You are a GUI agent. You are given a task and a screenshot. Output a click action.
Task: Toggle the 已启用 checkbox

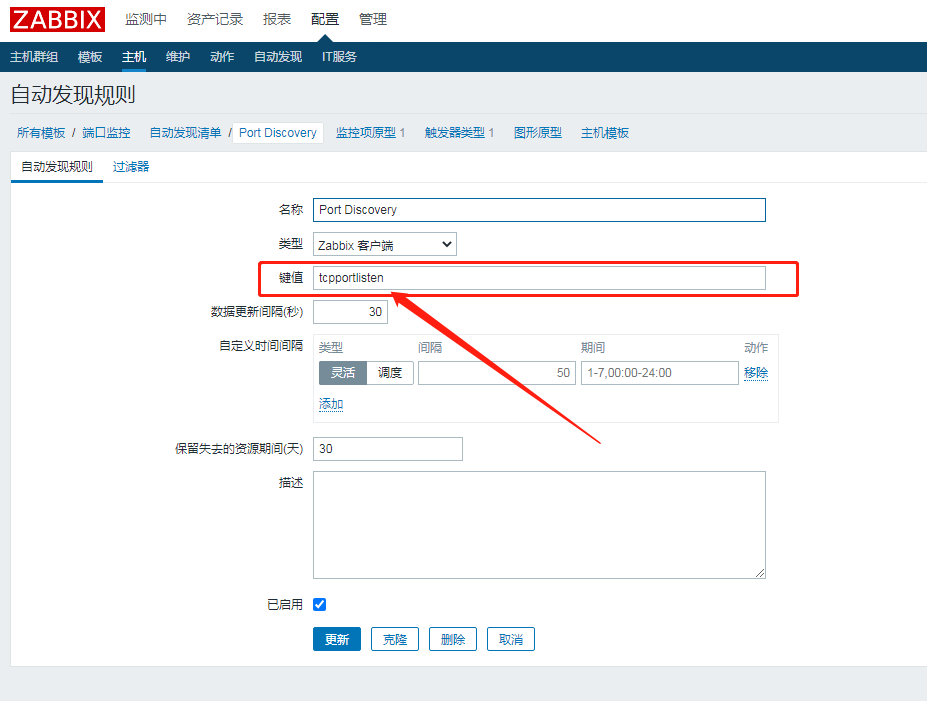tap(320, 604)
